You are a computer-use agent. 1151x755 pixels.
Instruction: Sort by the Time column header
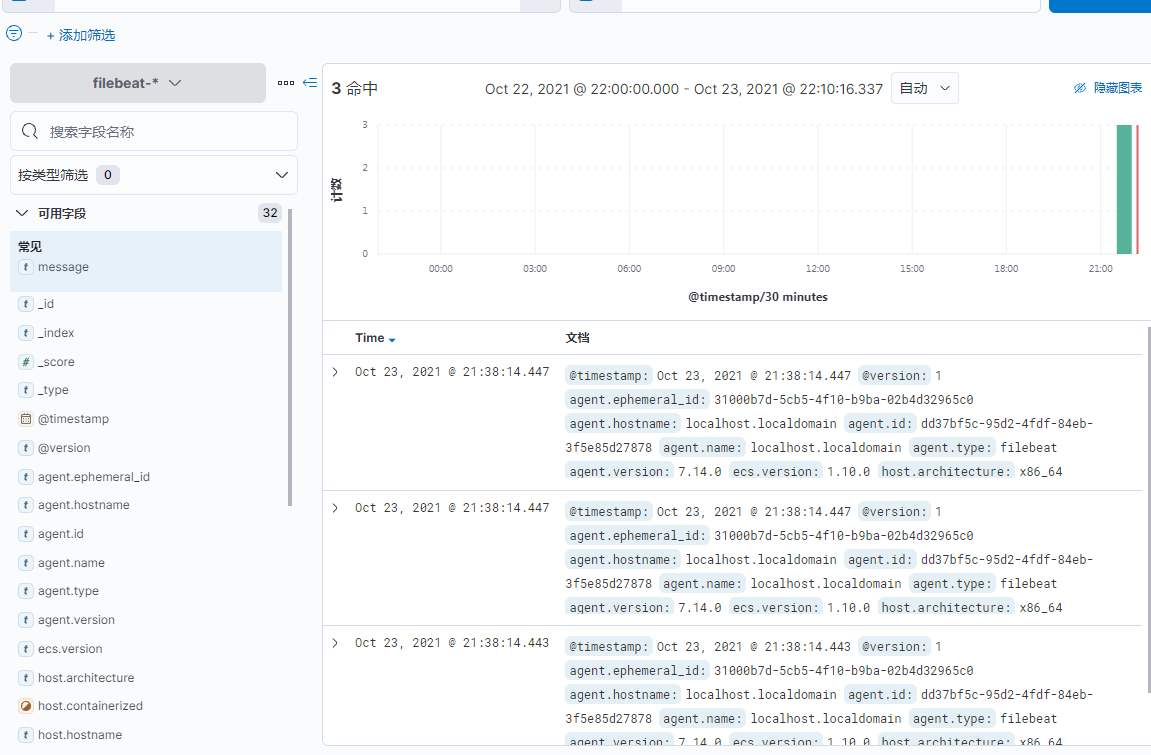click(x=369, y=338)
